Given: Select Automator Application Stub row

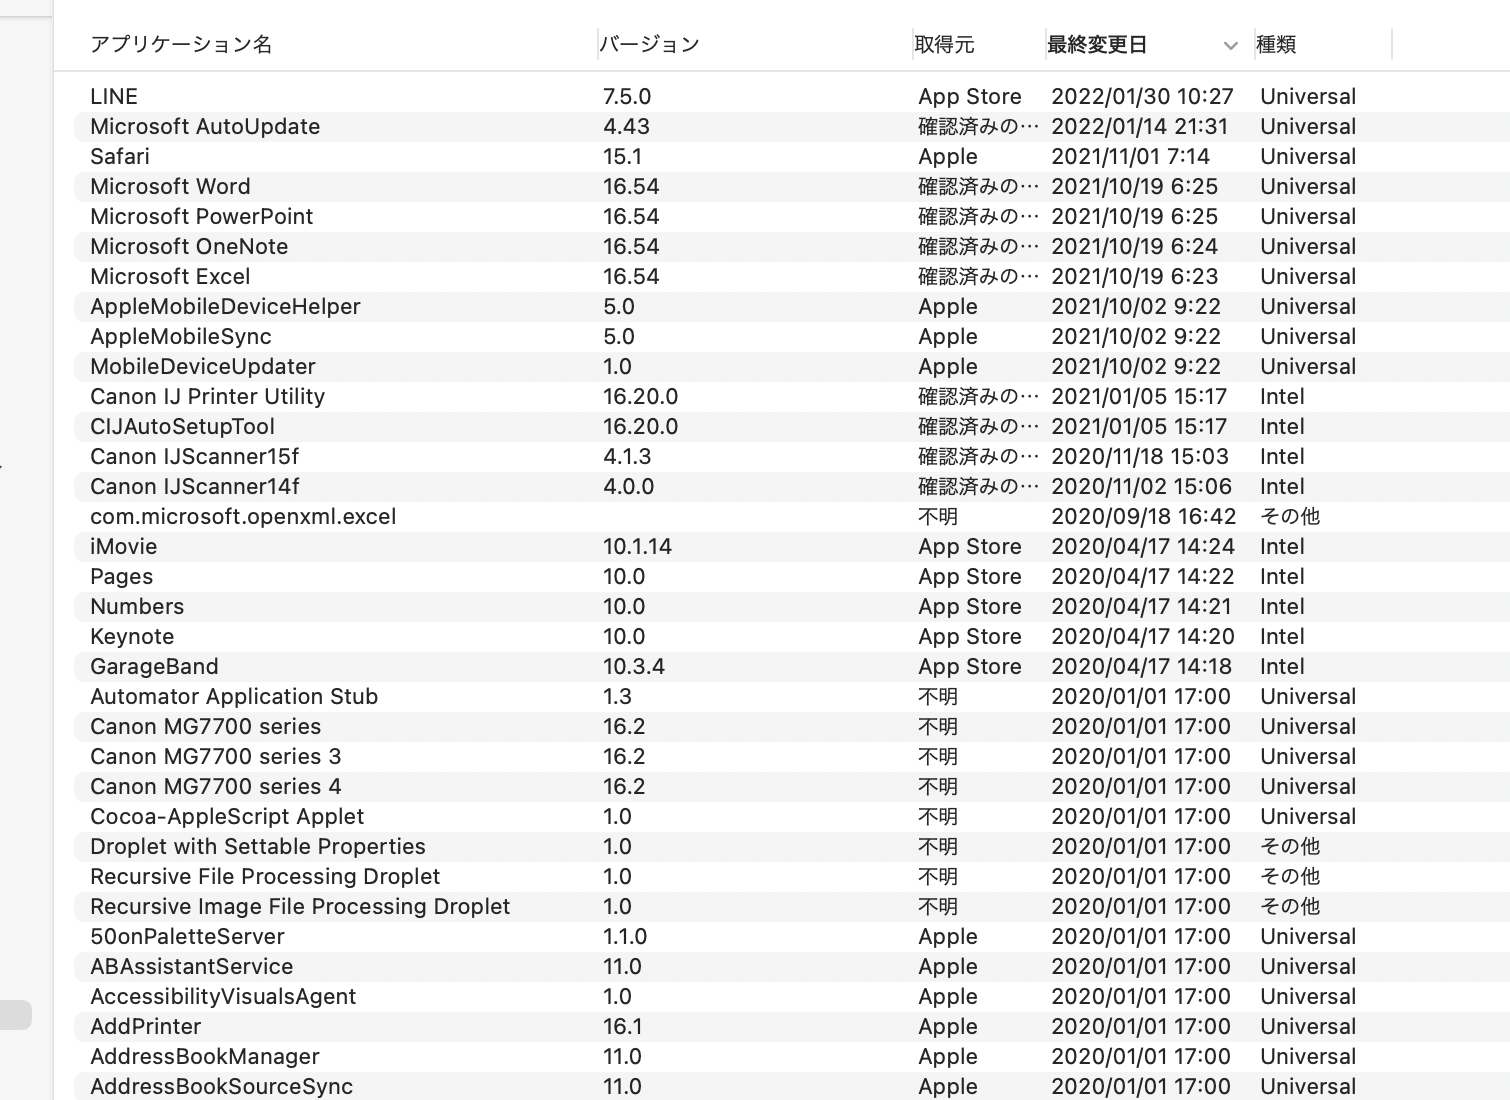Looking at the screenshot, I should coord(234,697).
